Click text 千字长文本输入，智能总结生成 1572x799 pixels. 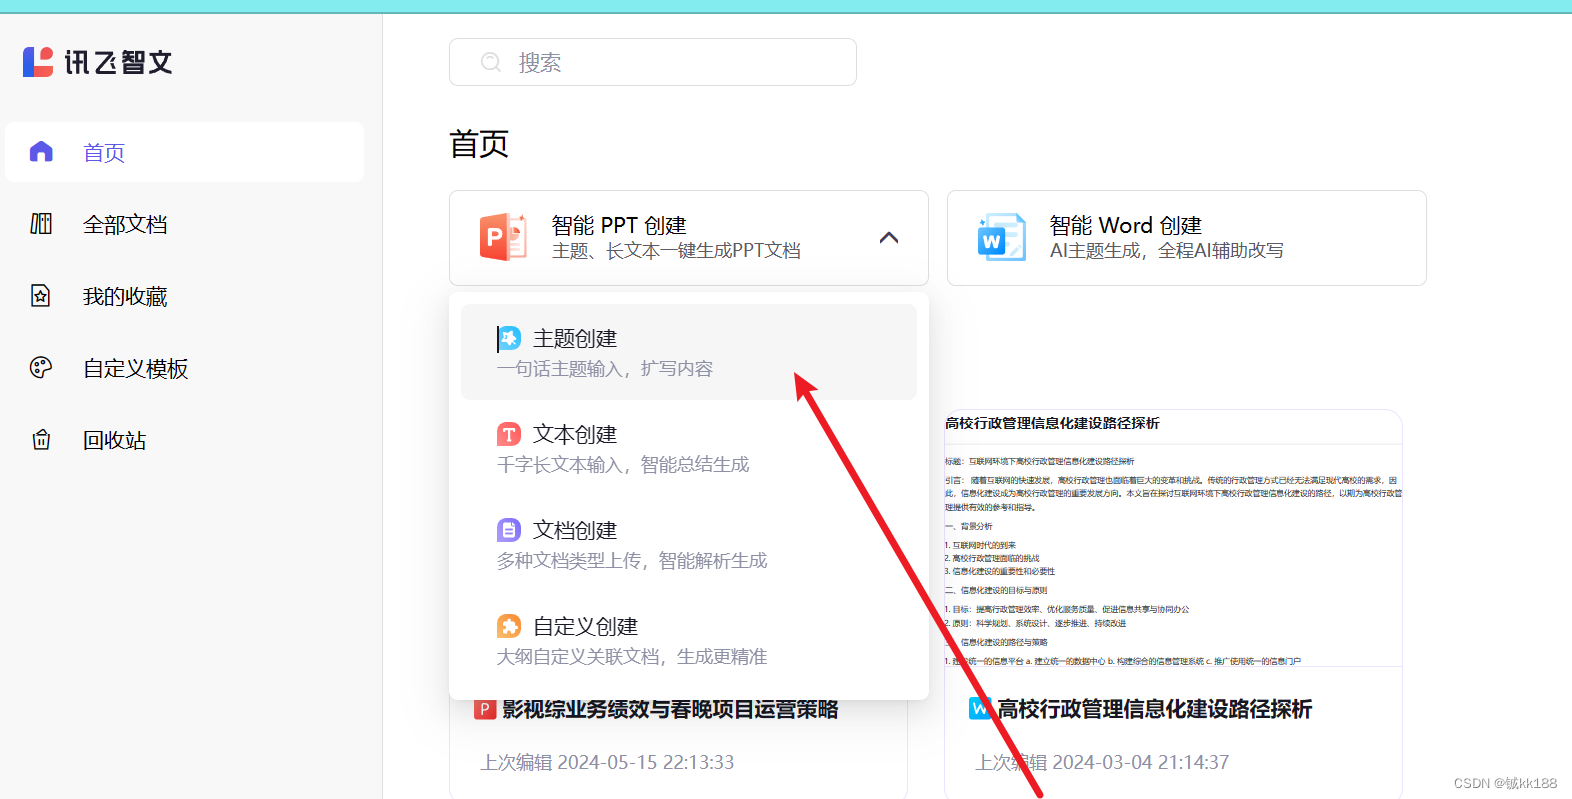[623, 465]
